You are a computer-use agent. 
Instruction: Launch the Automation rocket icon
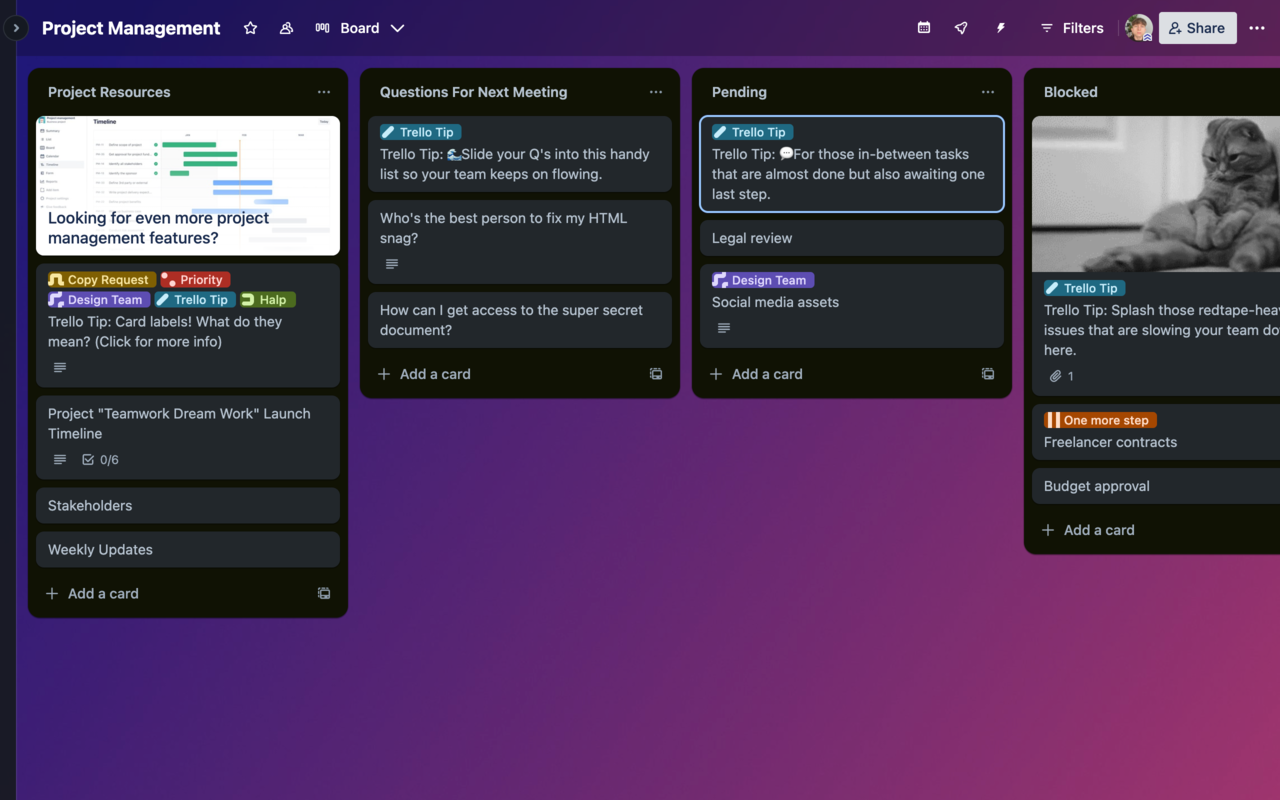960,28
